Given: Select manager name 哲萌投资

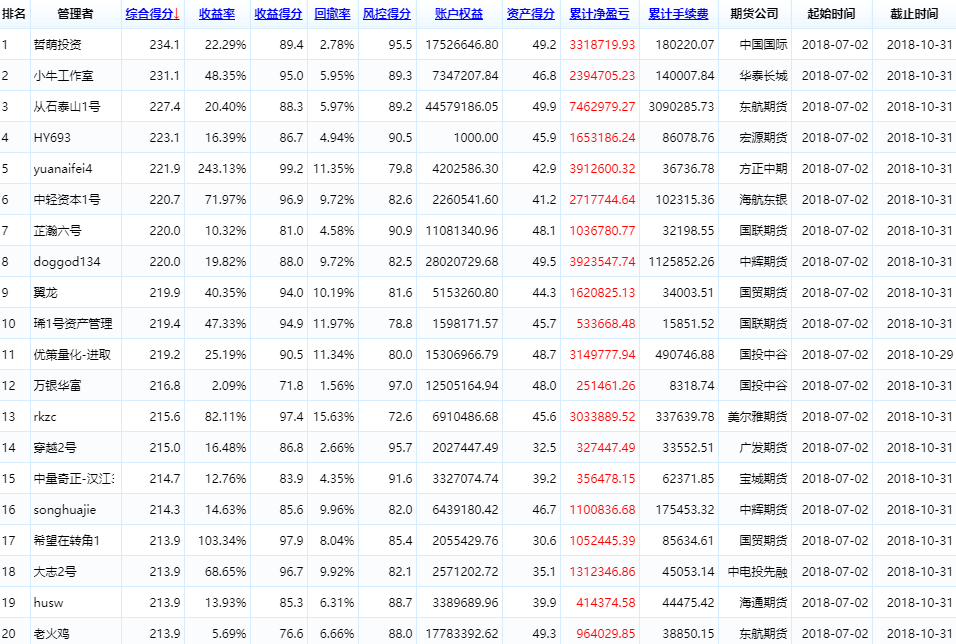Looking at the screenshot, I should pos(57,45).
